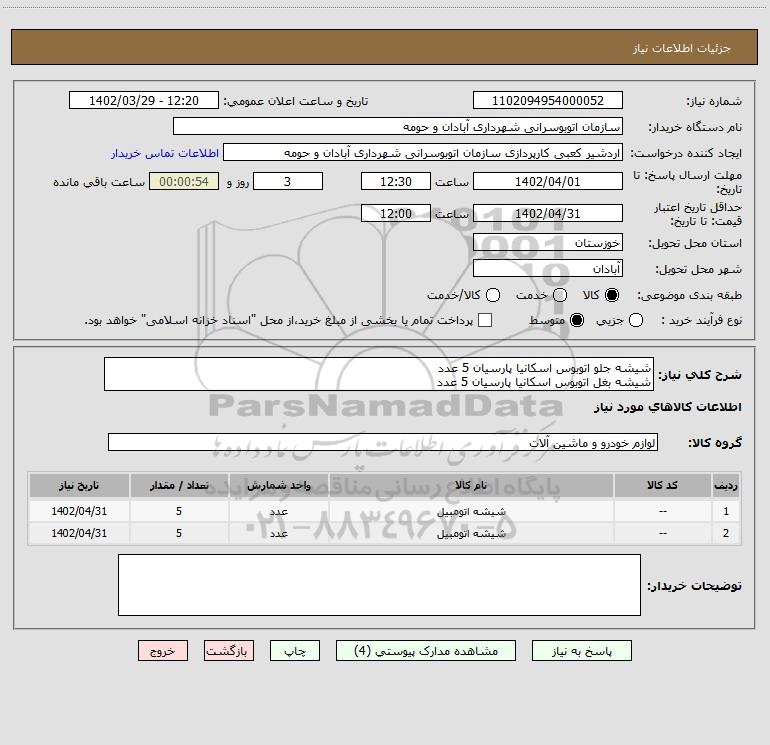Open the اطلاعات تماس خریدار link
Screen dimensions: 770x745
(x=165, y=153)
